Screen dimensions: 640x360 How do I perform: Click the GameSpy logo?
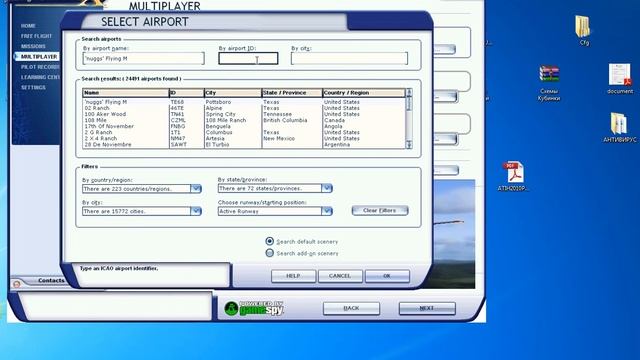pyautogui.click(x=254, y=309)
